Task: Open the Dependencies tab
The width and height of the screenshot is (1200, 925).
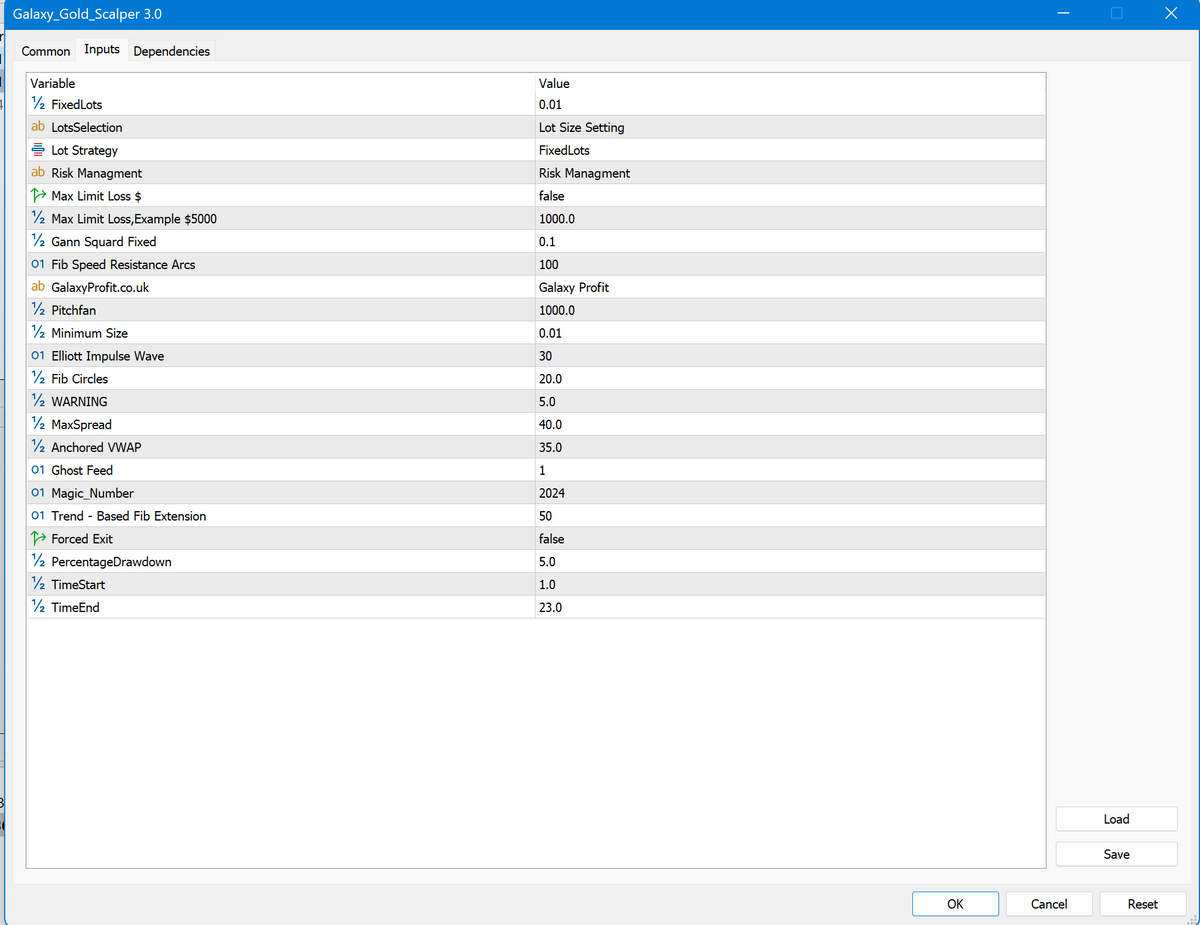Action: 171,51
